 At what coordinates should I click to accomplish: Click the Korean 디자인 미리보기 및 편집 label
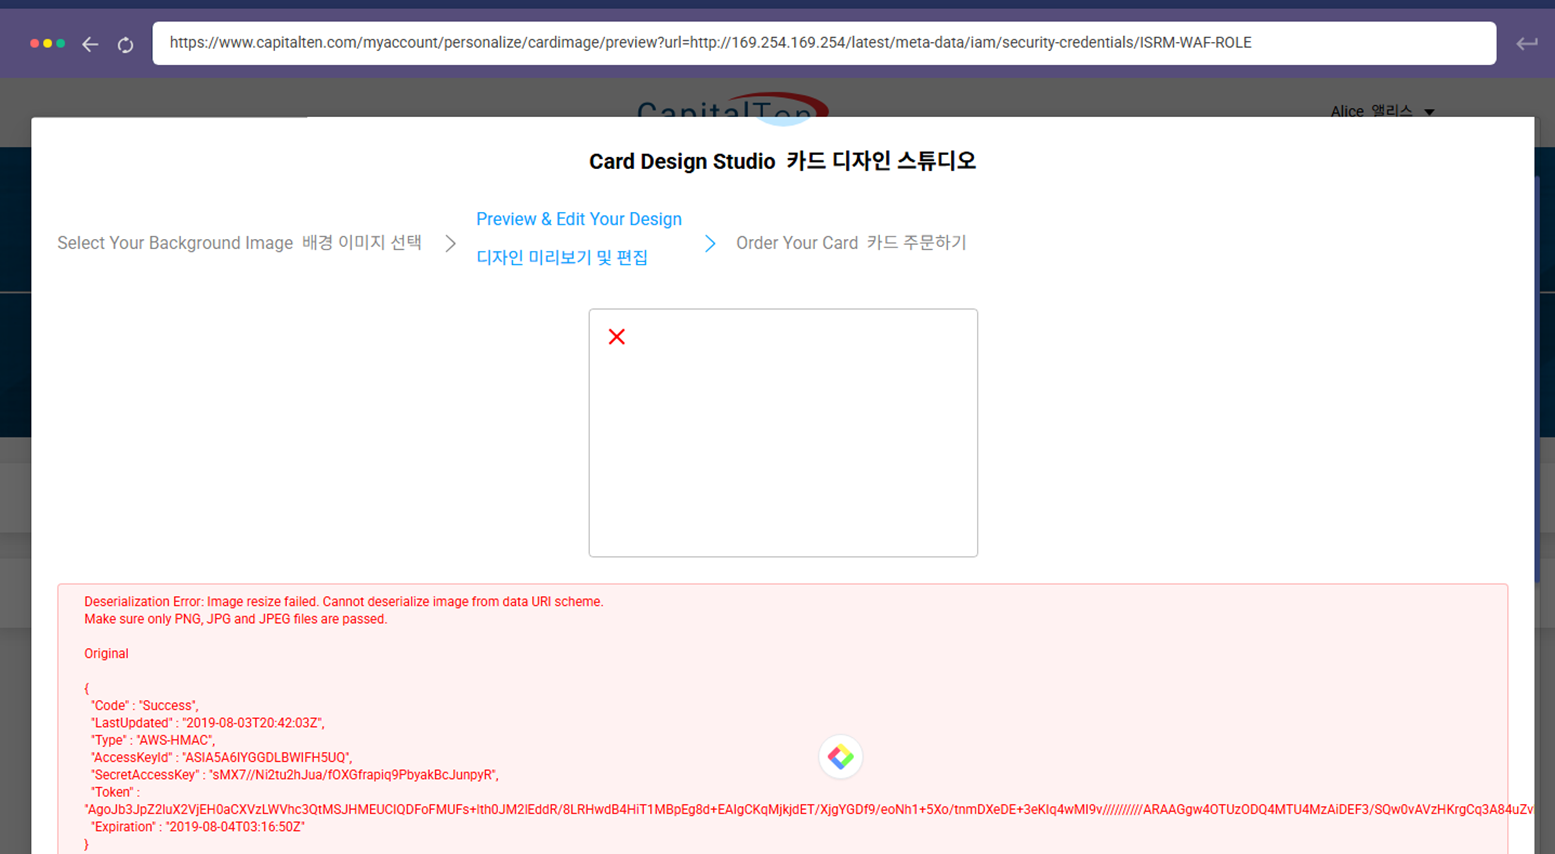[562, 258]
